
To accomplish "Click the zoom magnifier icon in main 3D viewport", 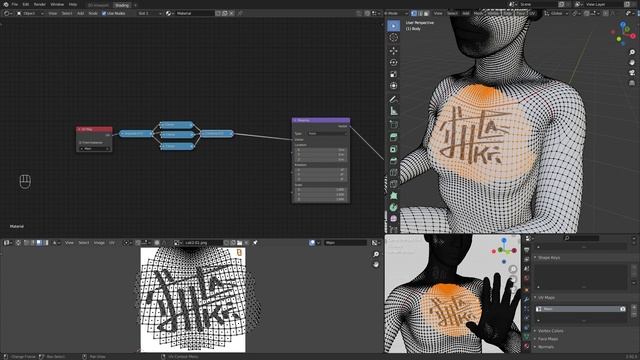I will 632,52.
